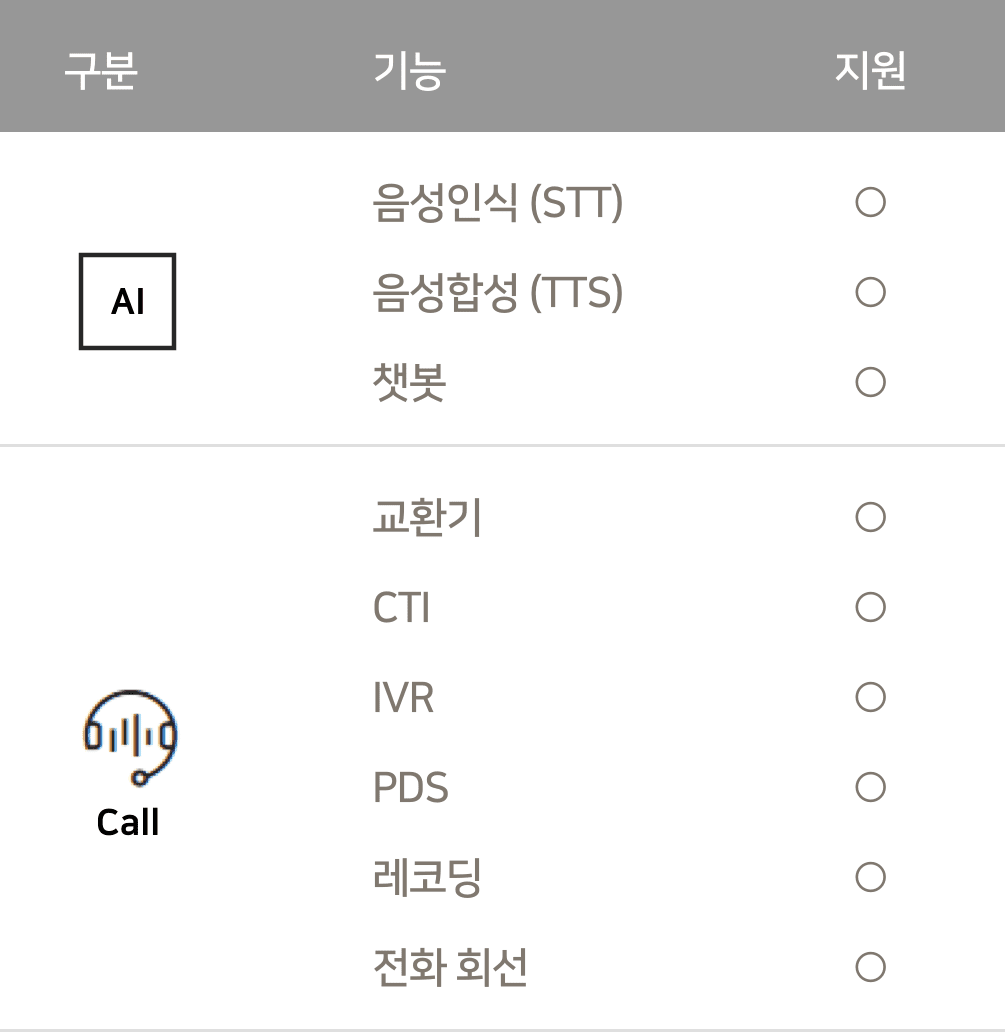This screenshot has height=1032, width=1005.
Task: Click the support circle for 레코딩
Action: (x=870, y=877)
